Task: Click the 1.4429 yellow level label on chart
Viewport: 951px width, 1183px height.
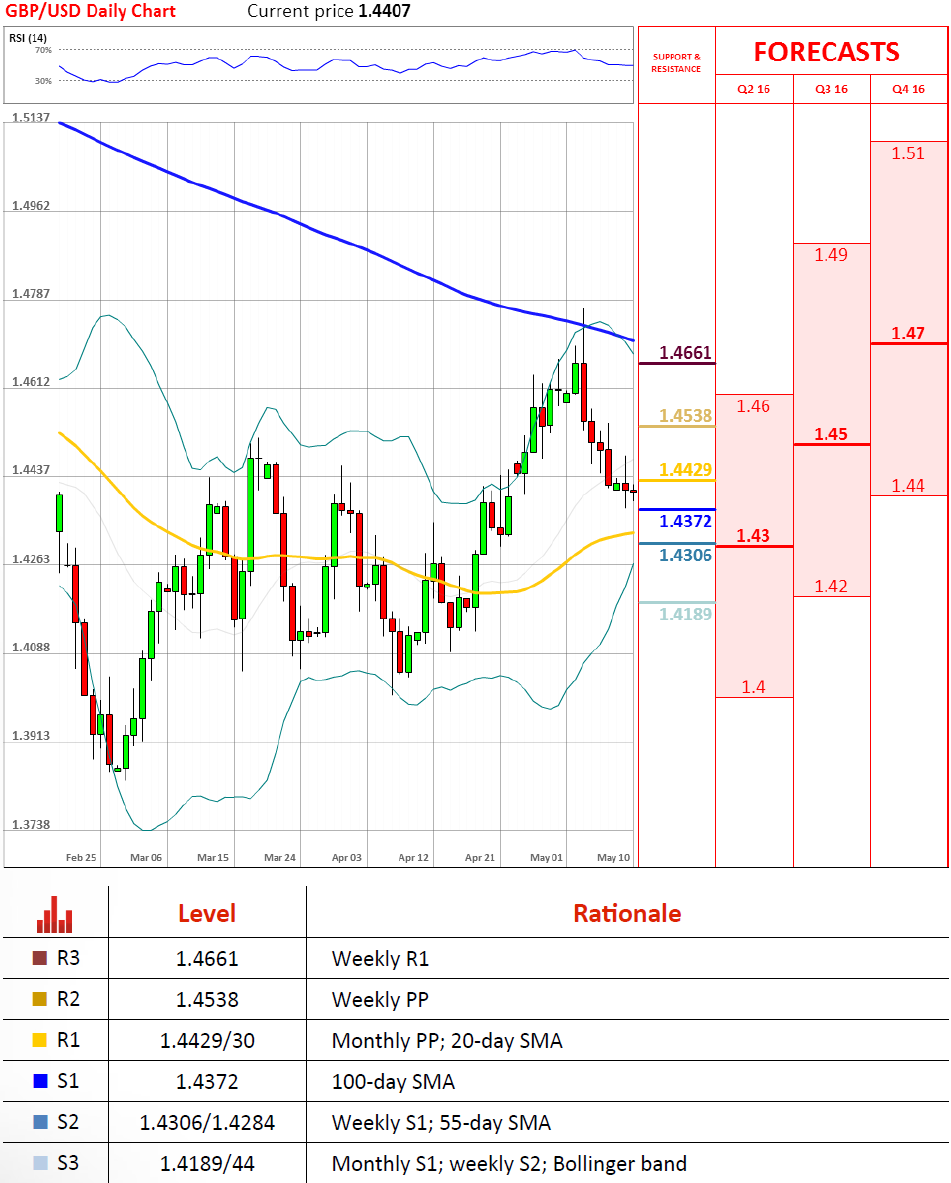Action: pyautogui.click(x=685, y=469)
